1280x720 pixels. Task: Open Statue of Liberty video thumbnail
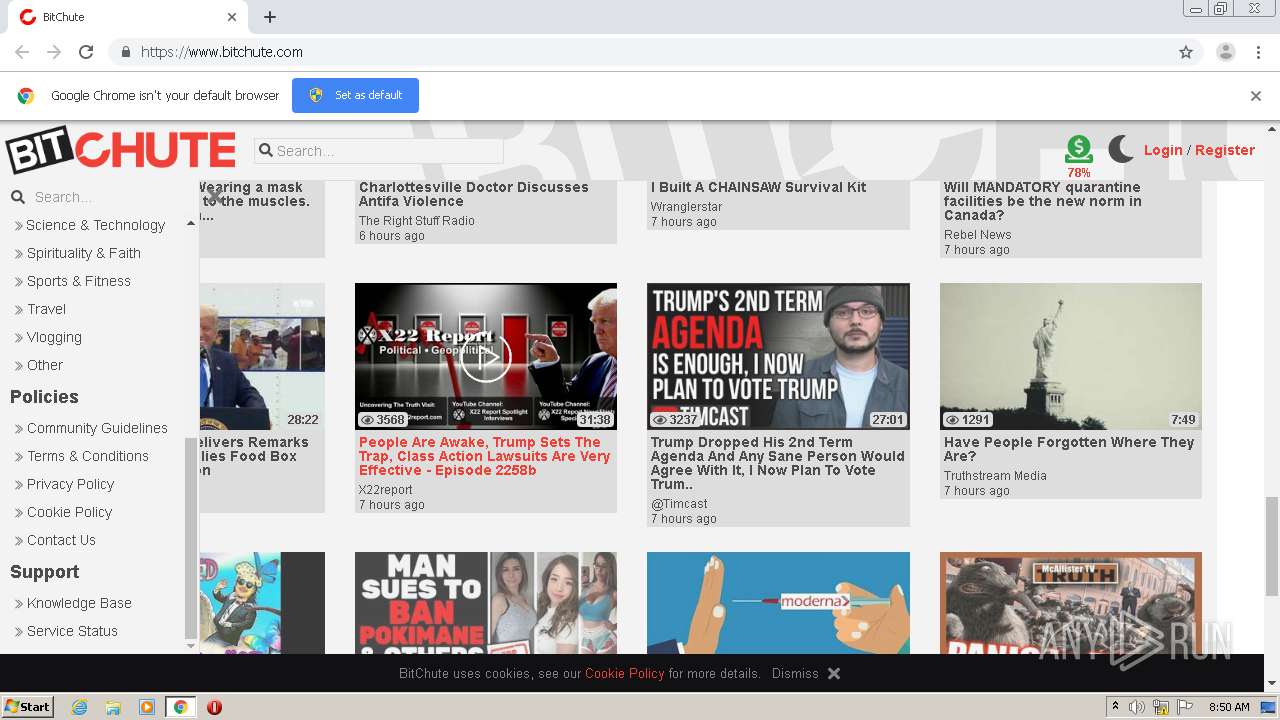(x=1071, y=356)
